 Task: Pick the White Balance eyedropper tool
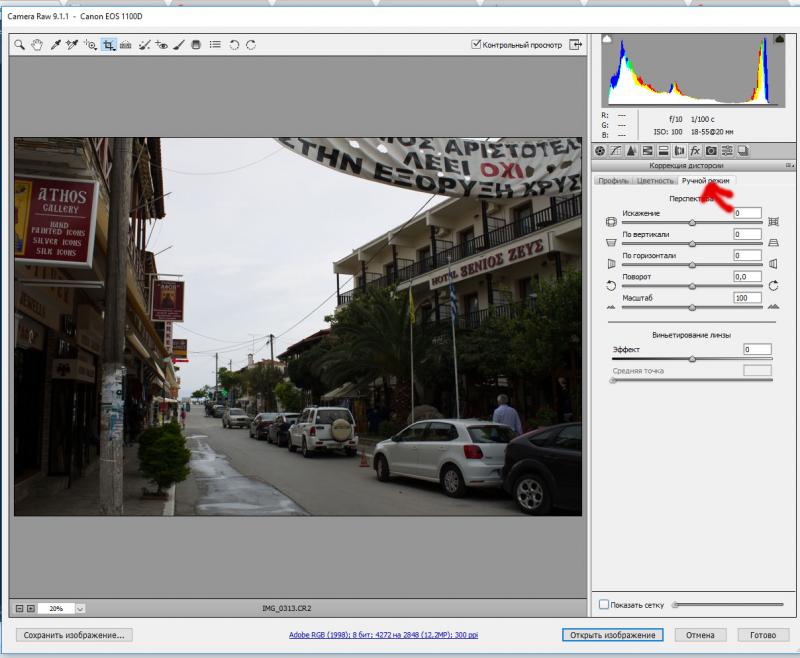[x=56, y=45]
